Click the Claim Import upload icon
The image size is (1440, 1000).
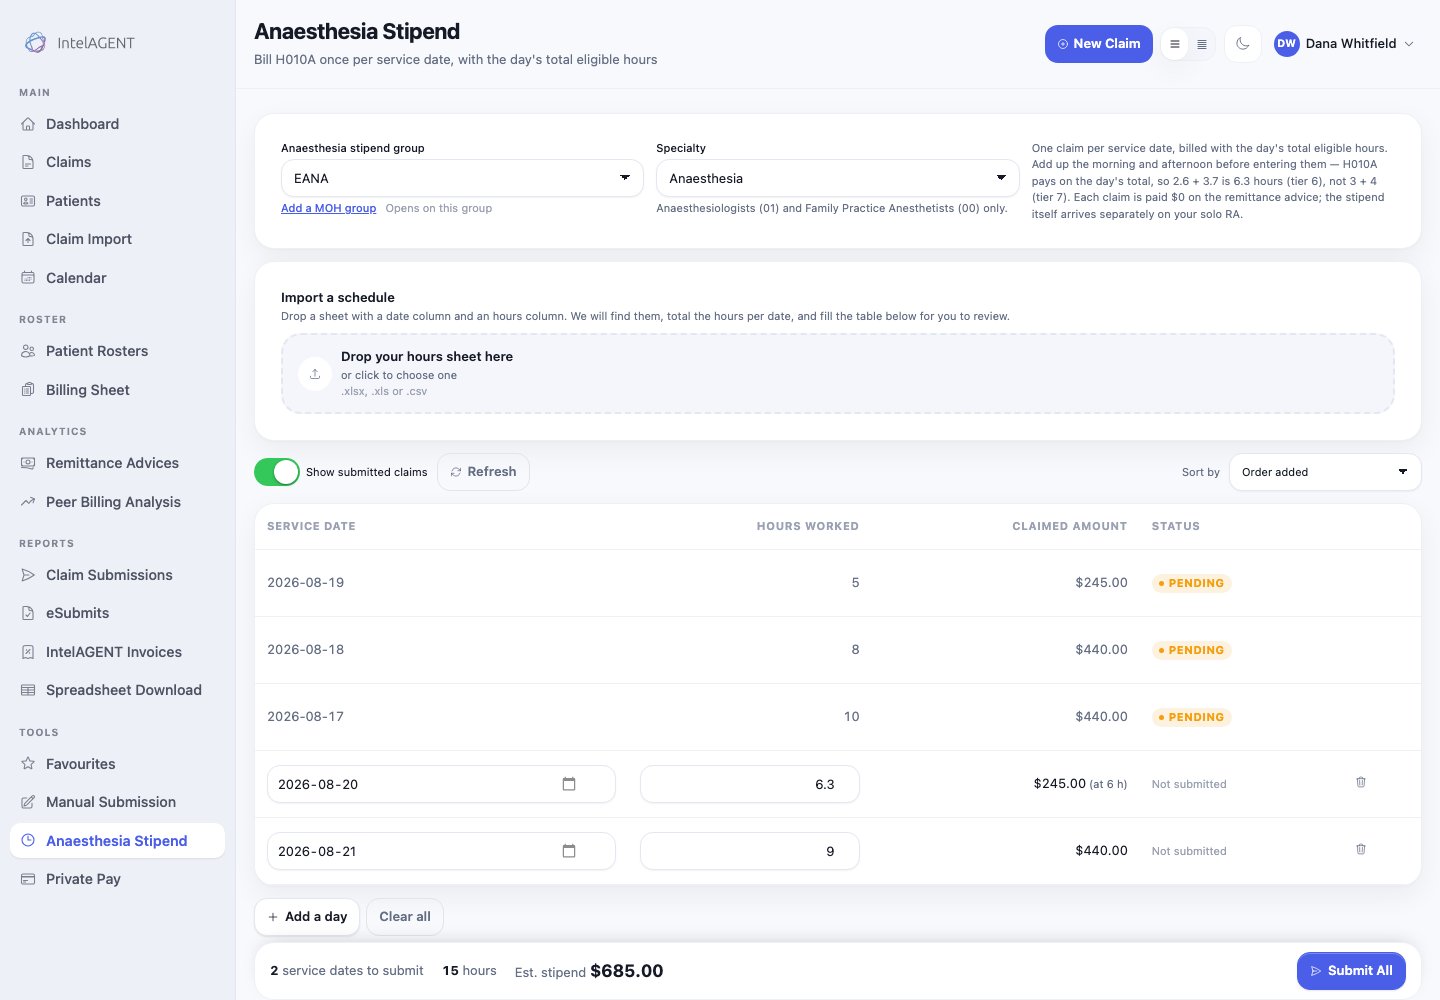[x=28, y=239]
